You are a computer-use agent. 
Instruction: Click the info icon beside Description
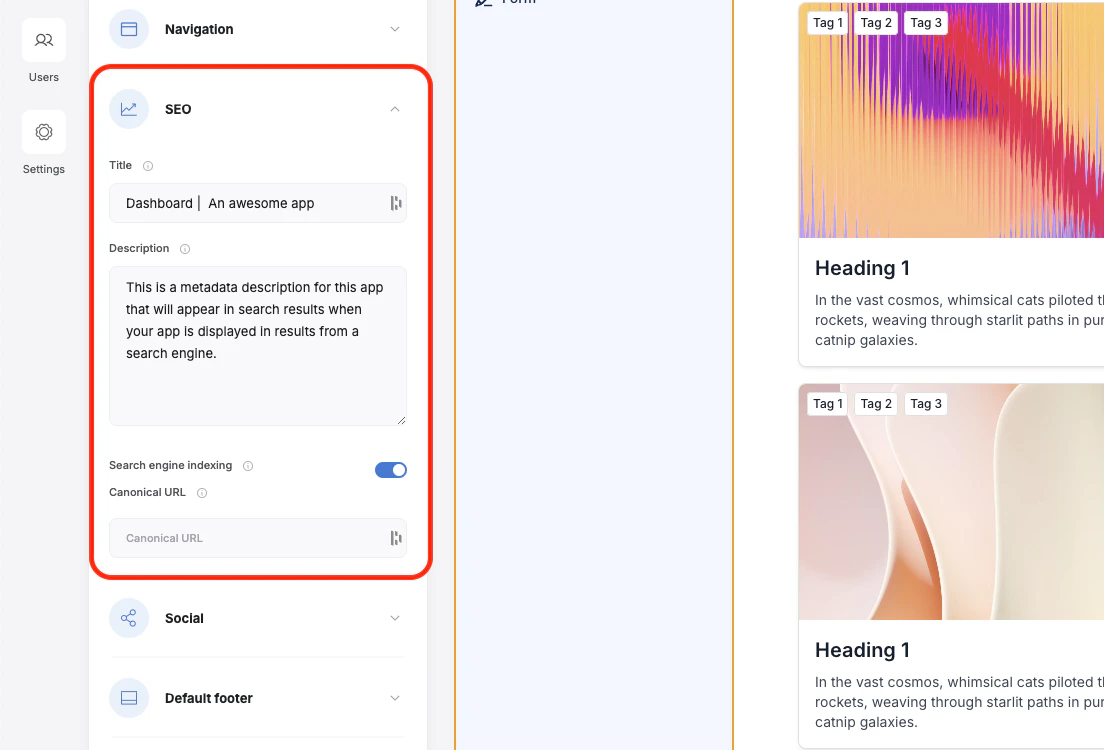185,249
